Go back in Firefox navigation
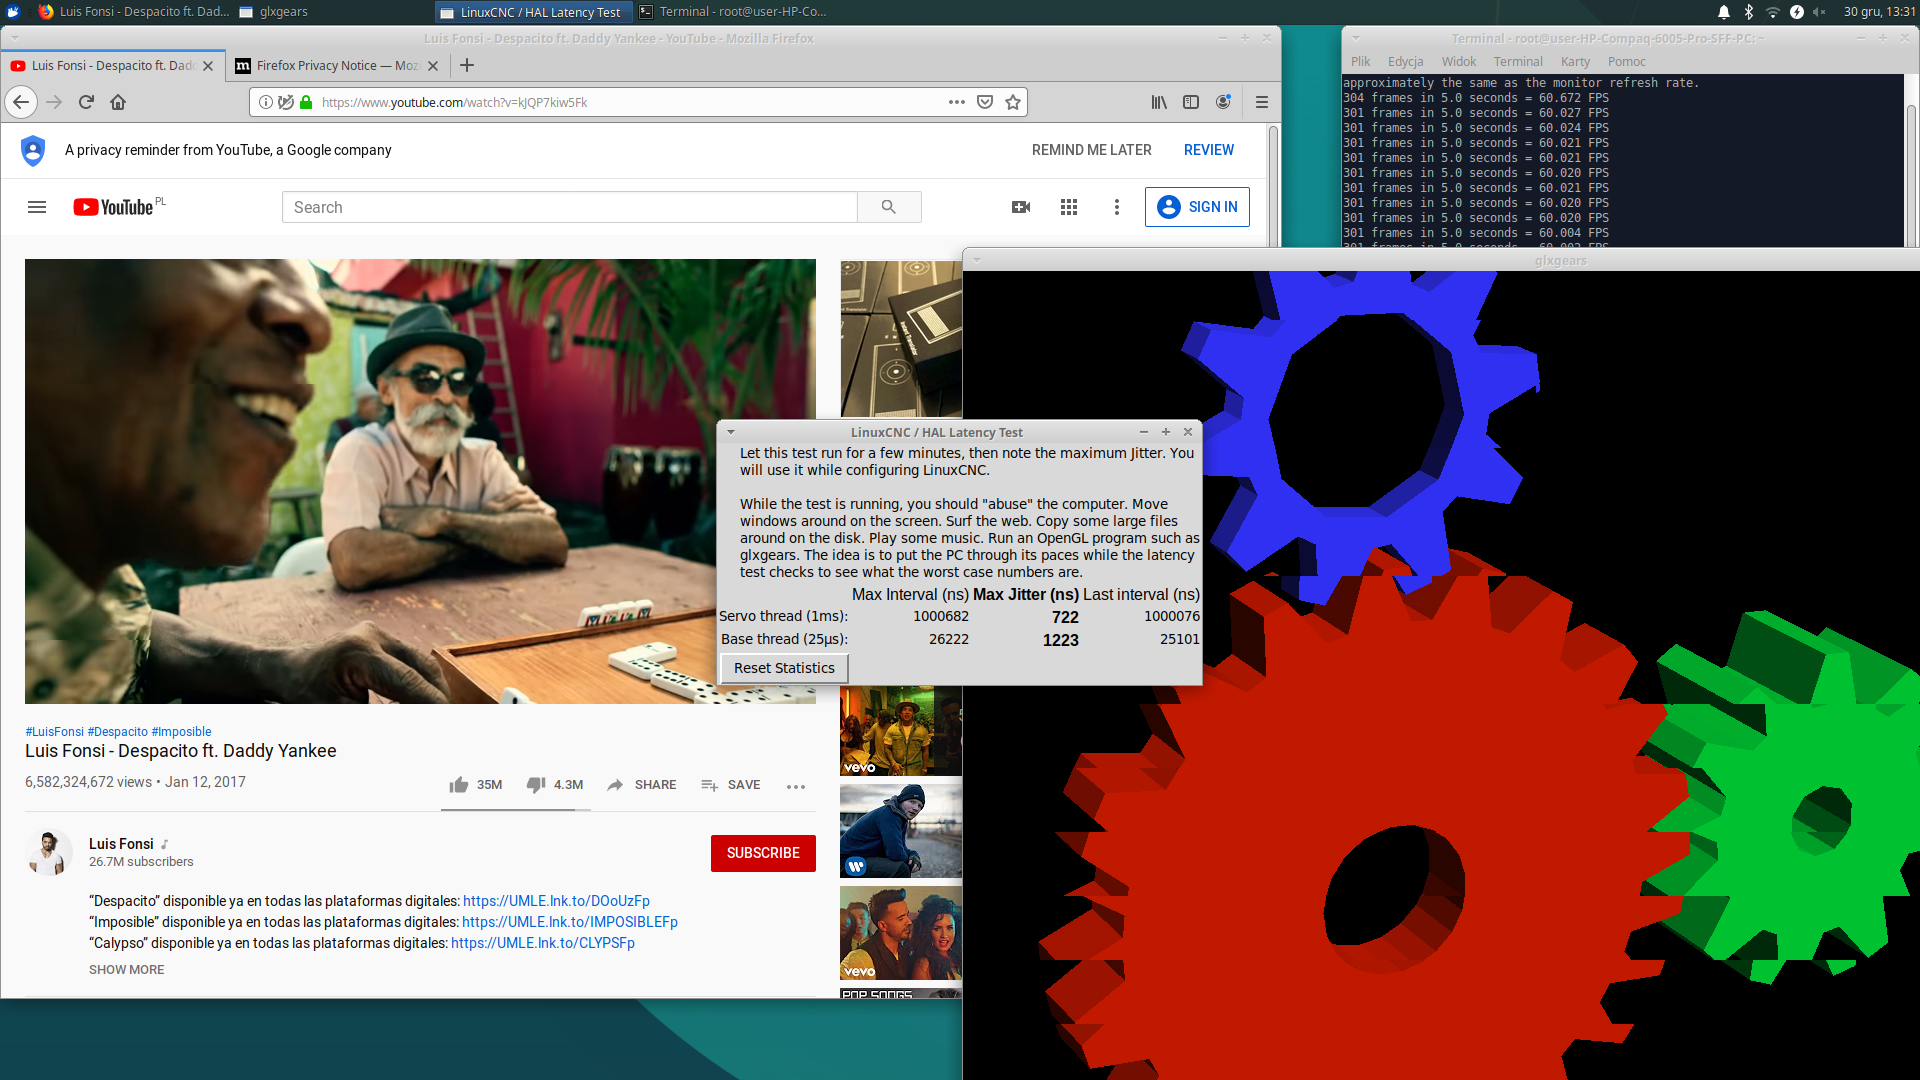The image size is (1920, 1080). (x=21, y=102)
